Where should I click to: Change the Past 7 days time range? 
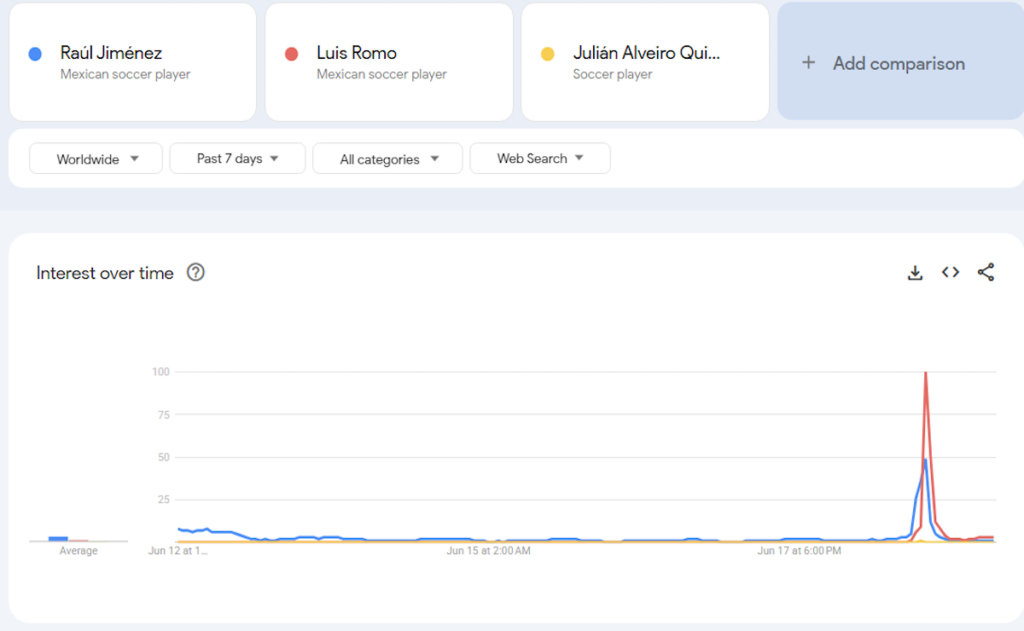(x=237, y=159)
